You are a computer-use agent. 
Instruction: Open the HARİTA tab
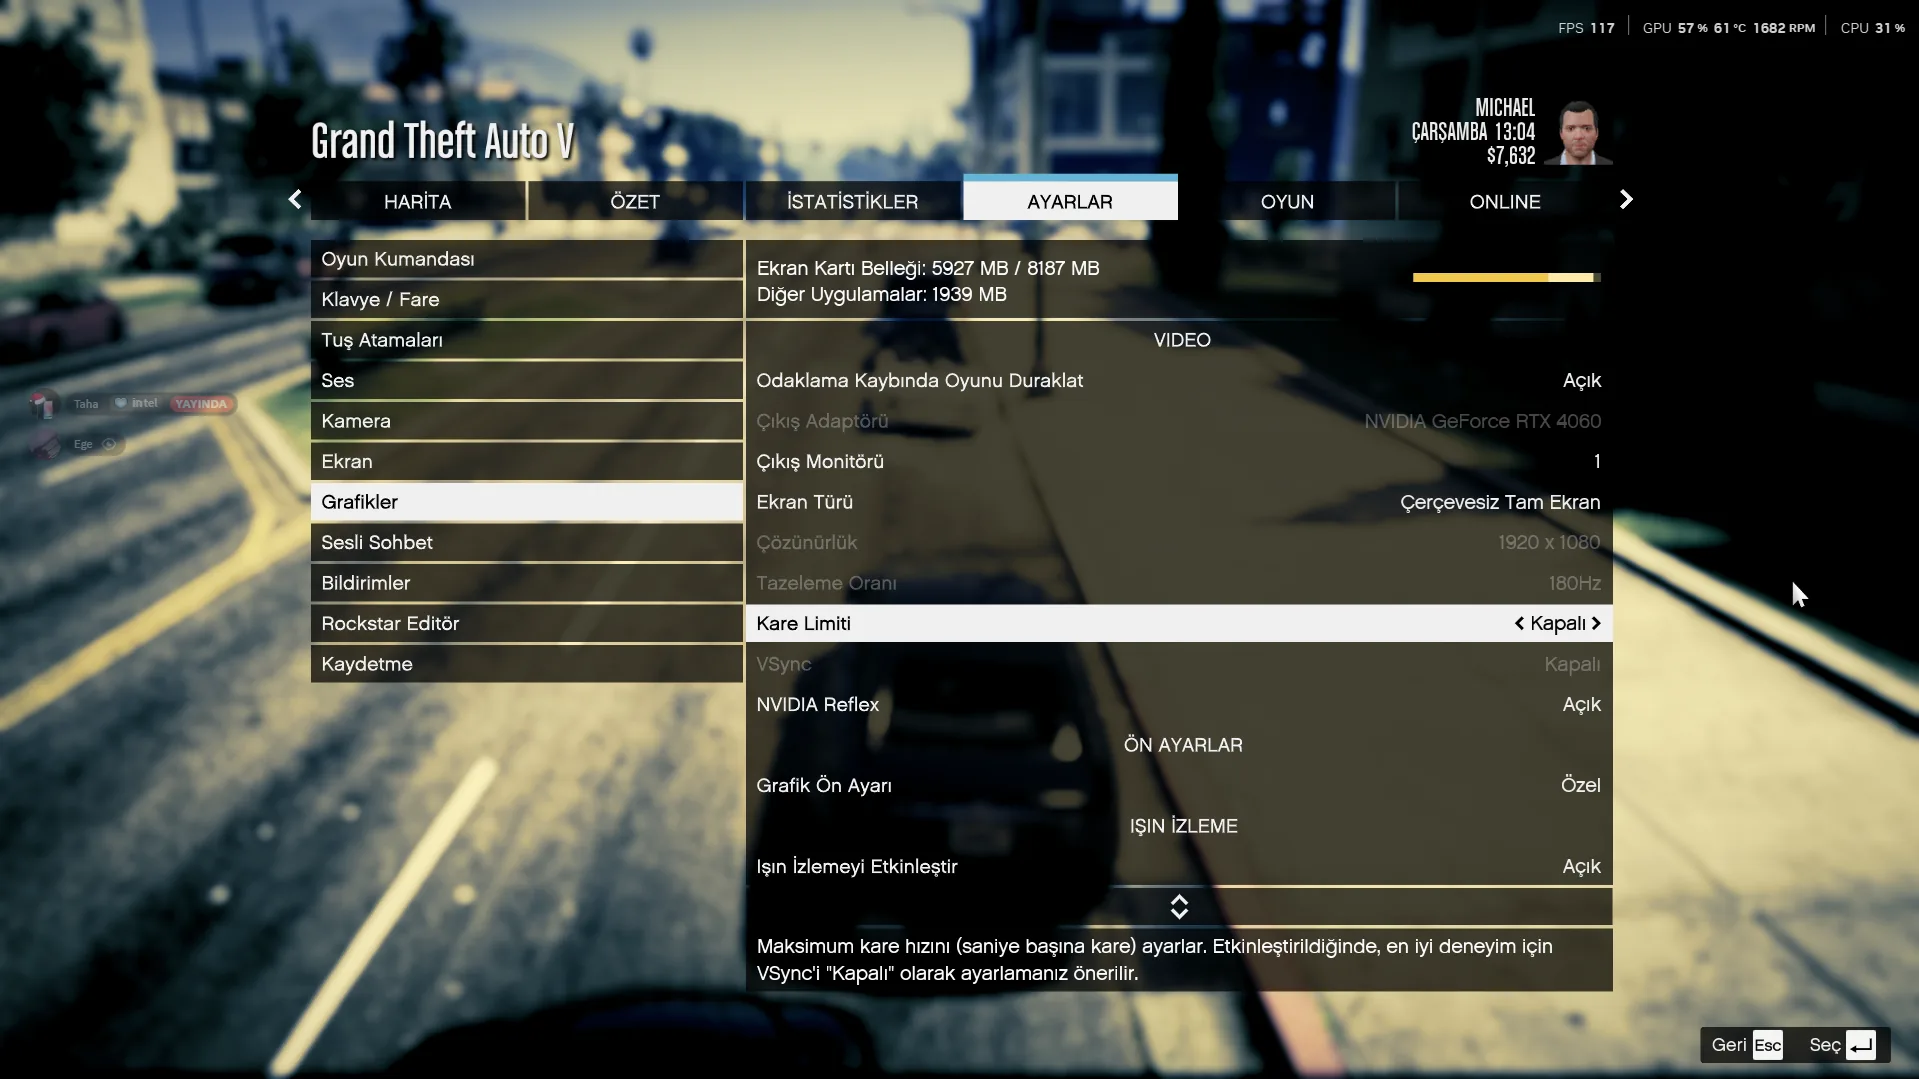(x=418, y=201)
